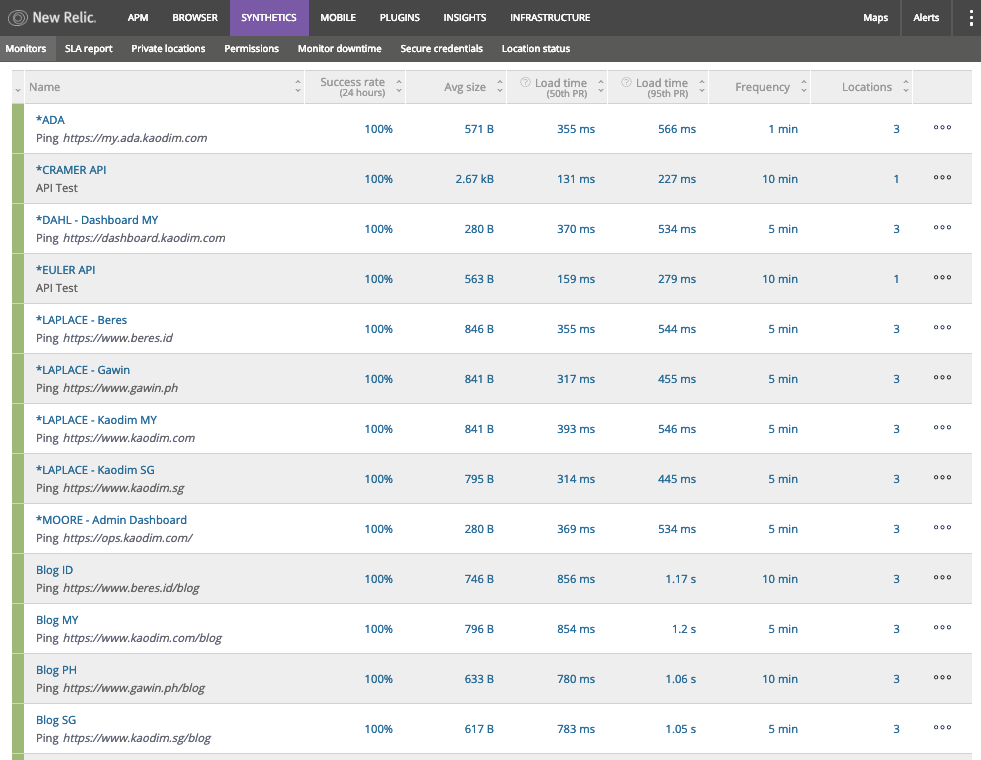Open the INFRASTRUCTURE tab
The height and width of the screenshot is (760, 981).
click(x=550, y=18)
